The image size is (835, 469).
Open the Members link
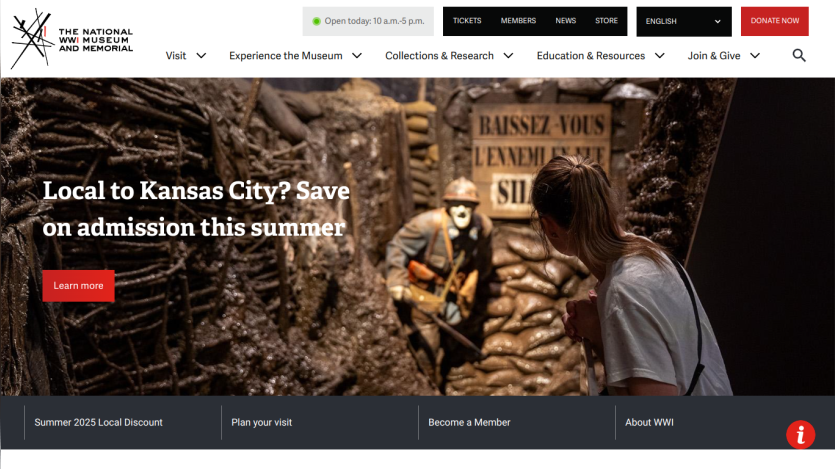(x=518, y=21)
